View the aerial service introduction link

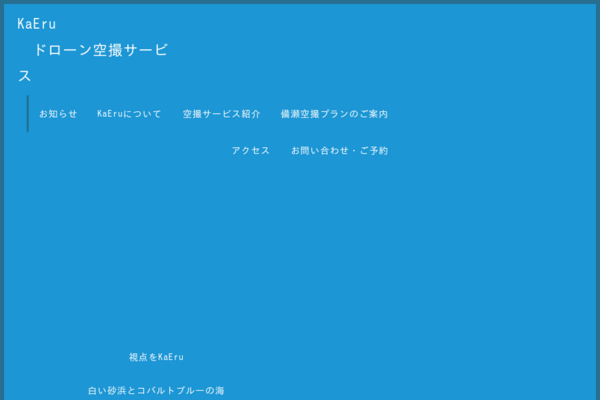[x=221, y=114]
